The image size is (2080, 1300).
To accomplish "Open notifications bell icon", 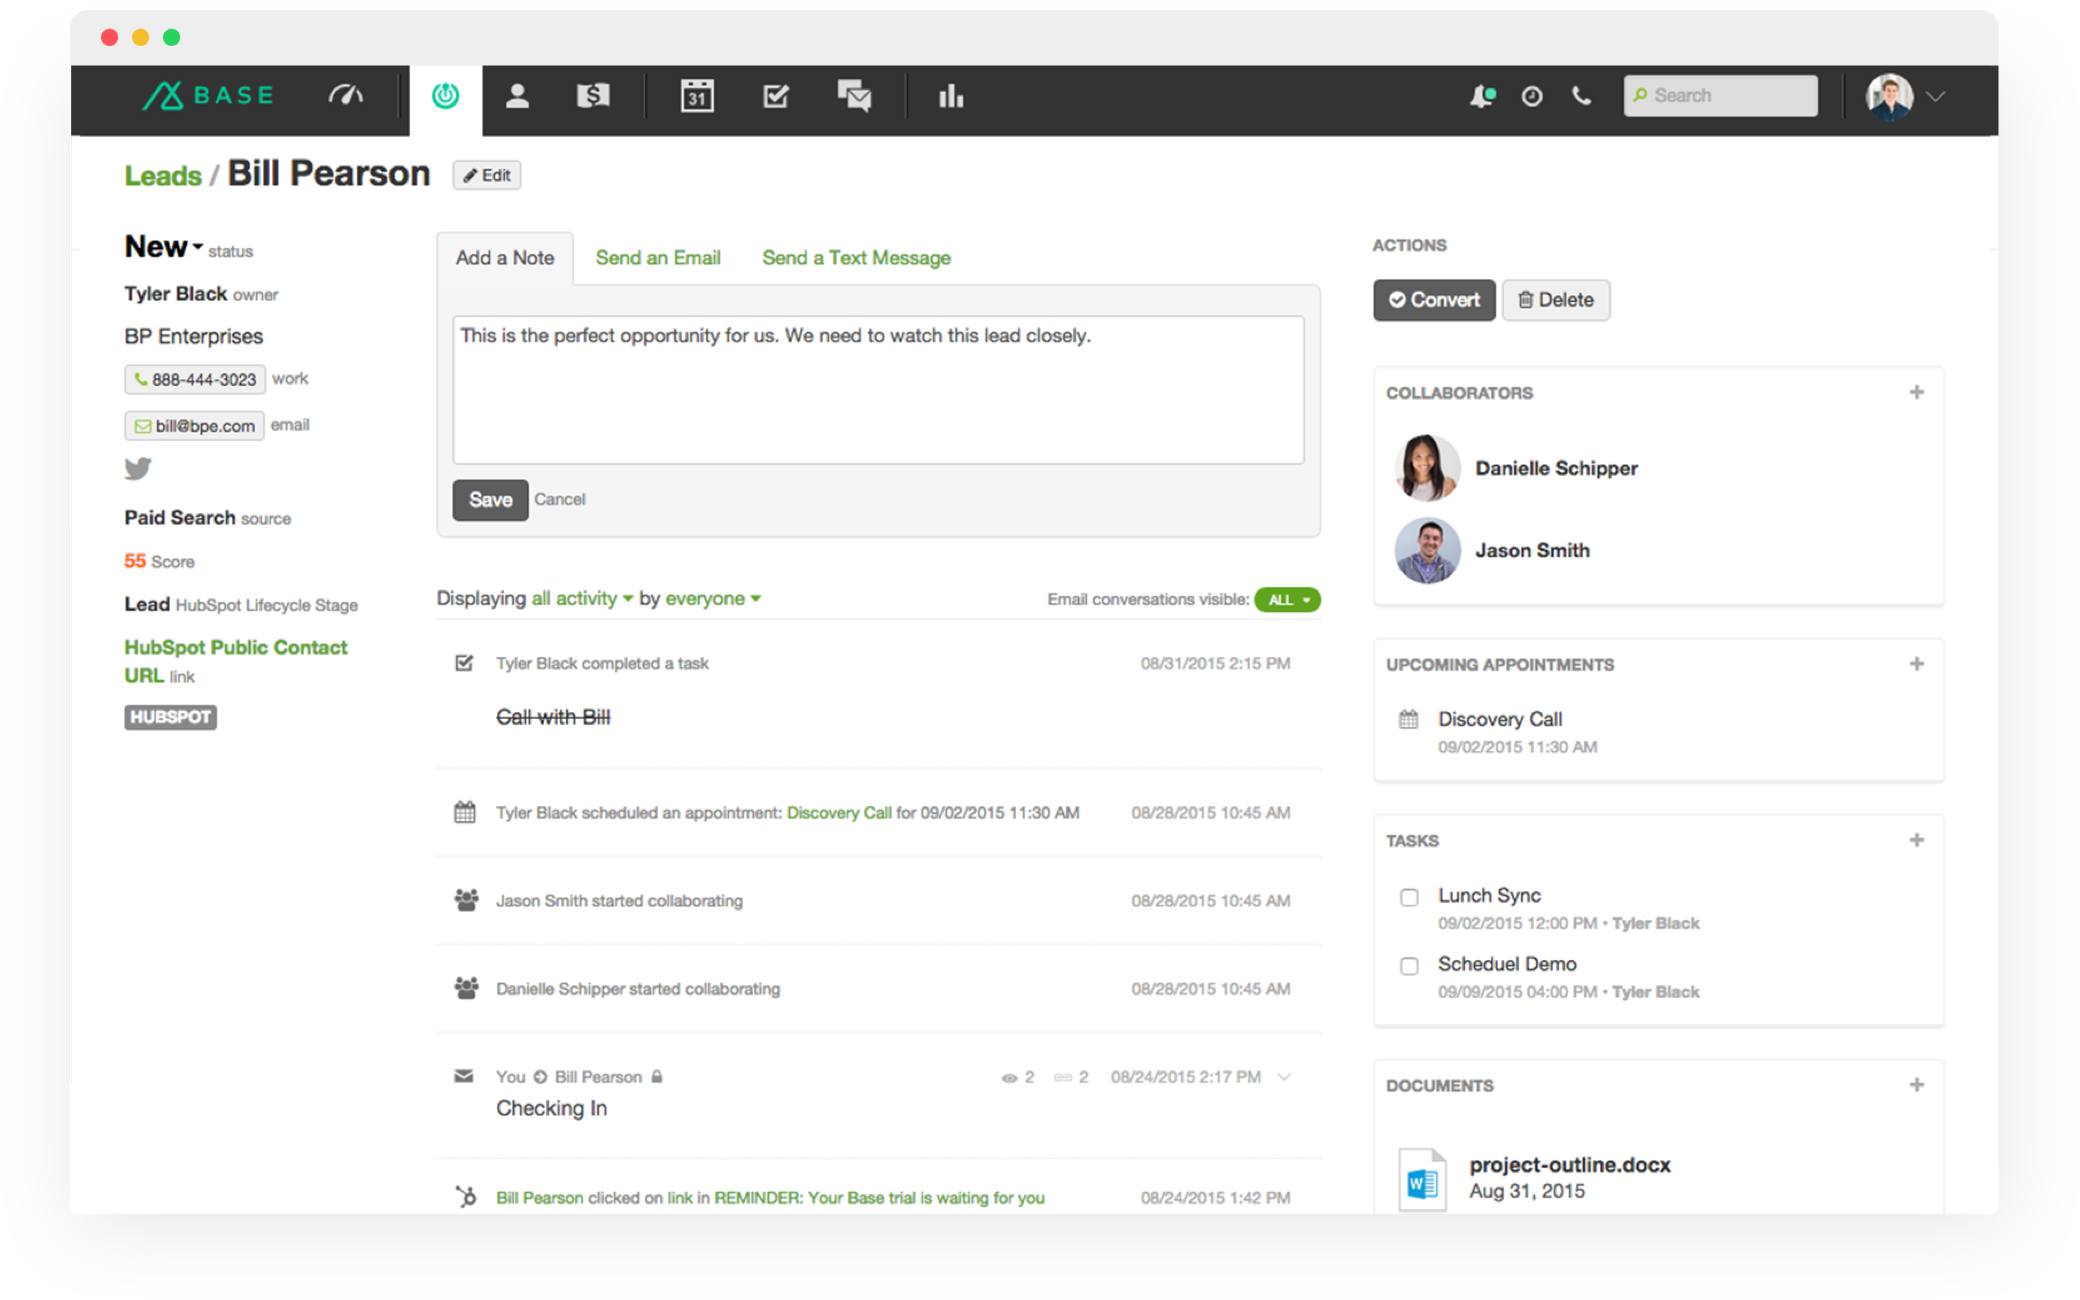I will [x=1482, y=96].
